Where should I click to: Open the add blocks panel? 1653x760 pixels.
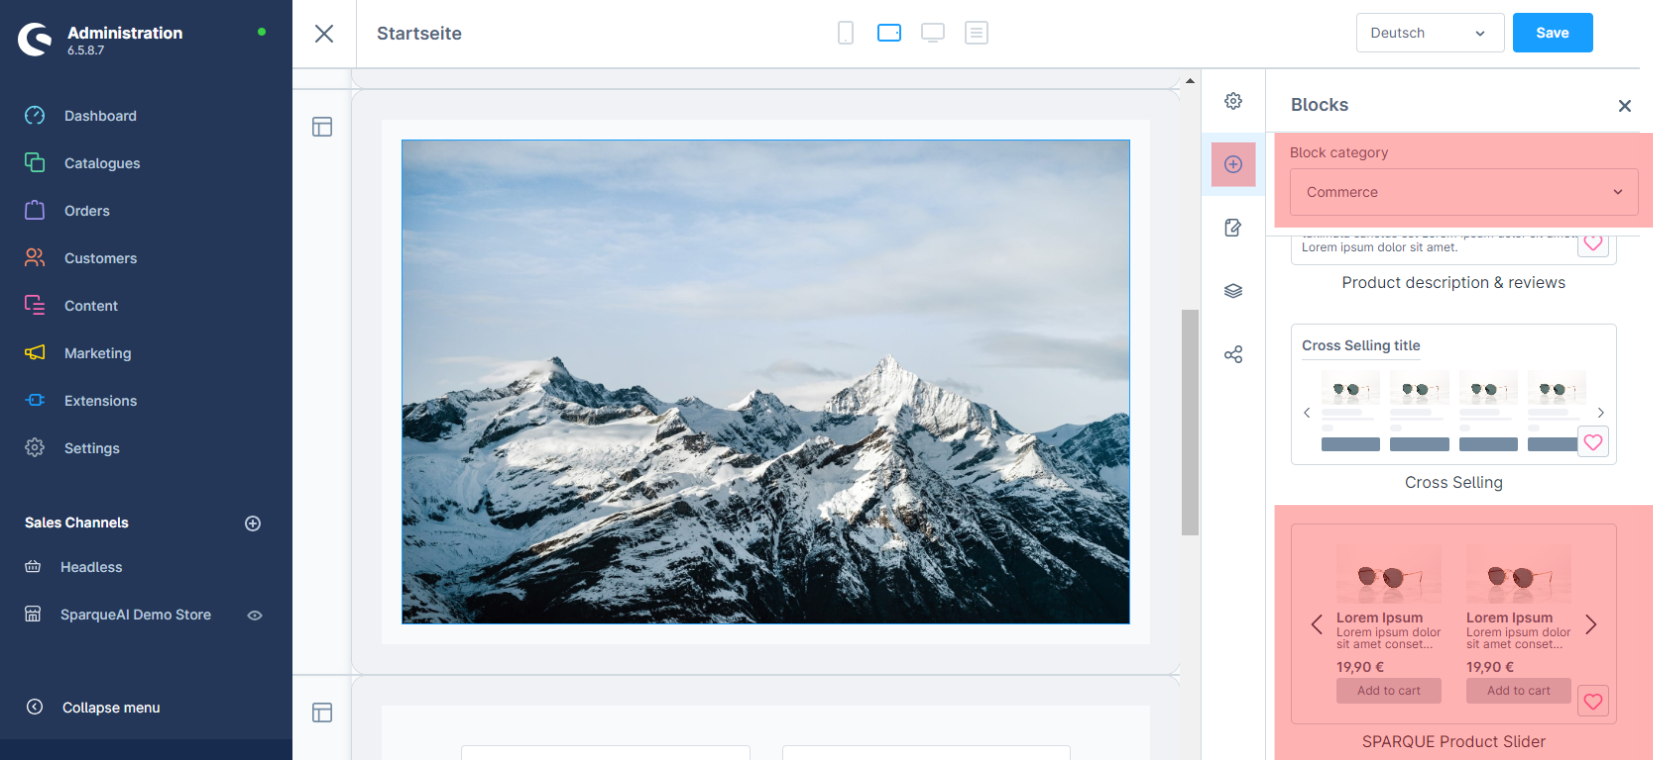[1233, 164]
